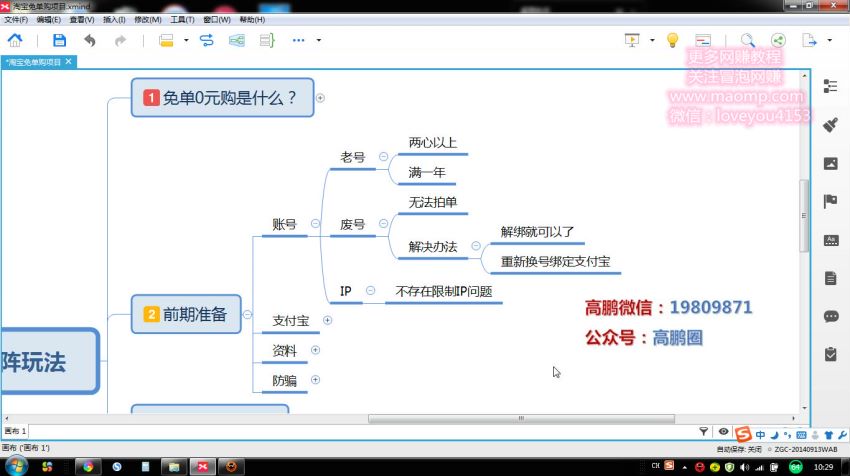Start brainstorming with lightbulb icon
850x476 pixels.
coord(672,40)
